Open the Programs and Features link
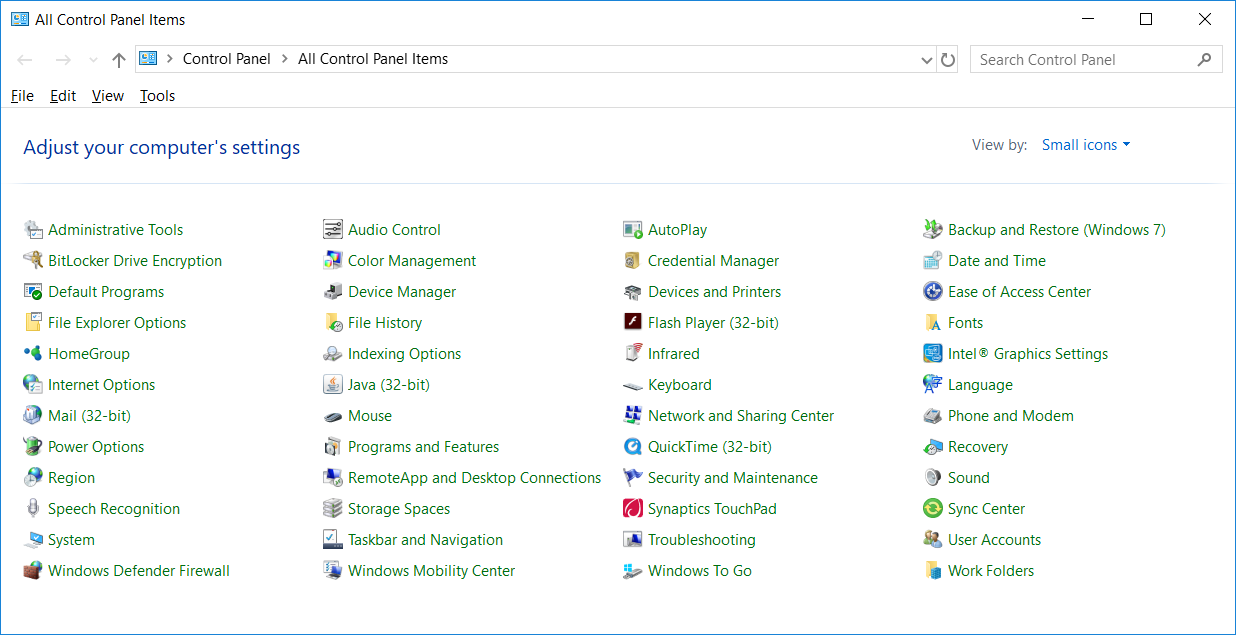Viewport: 1236px width, 635px height. click(424, 447)
